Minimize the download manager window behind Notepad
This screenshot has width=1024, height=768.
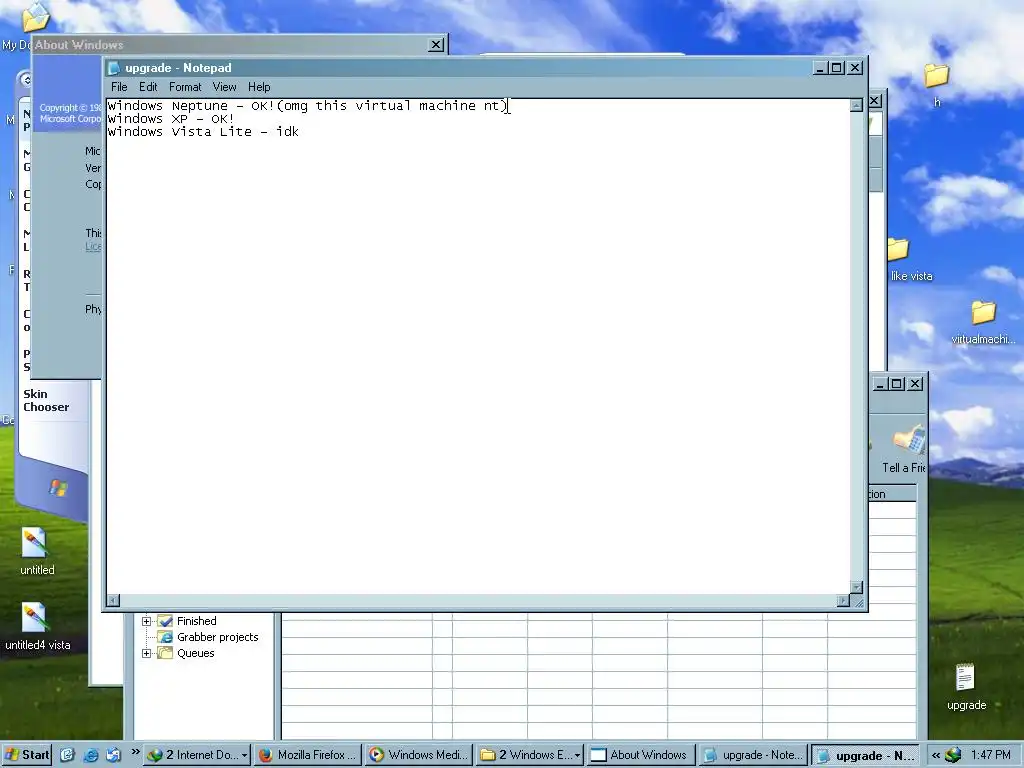point(881,384)
